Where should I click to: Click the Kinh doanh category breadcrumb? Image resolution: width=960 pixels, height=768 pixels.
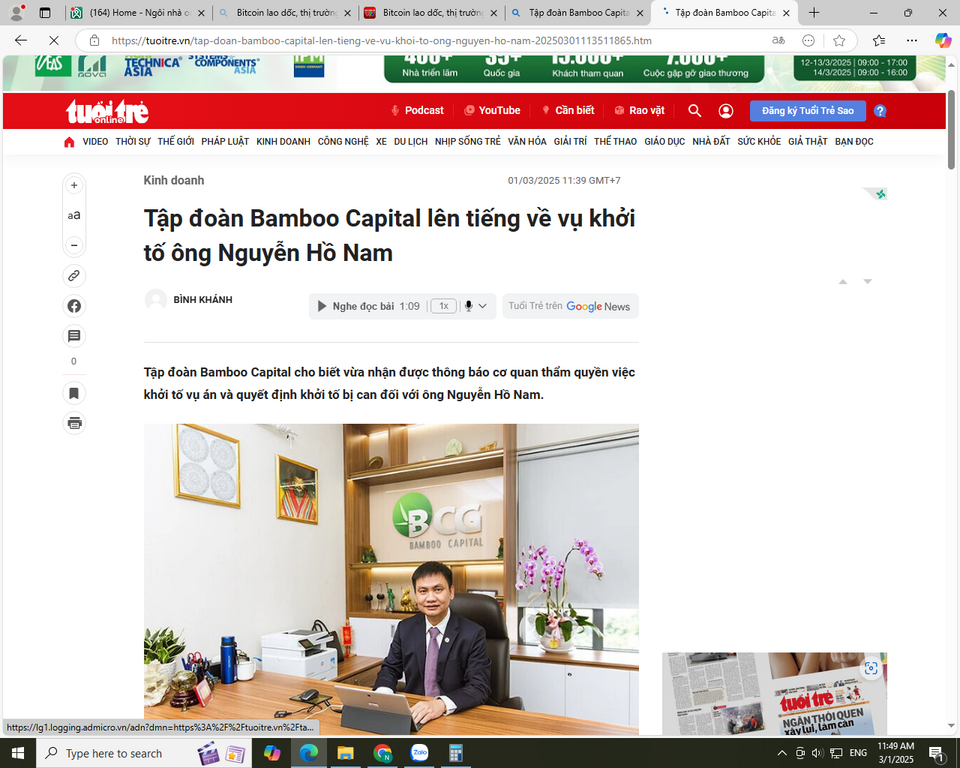[174, 181]
